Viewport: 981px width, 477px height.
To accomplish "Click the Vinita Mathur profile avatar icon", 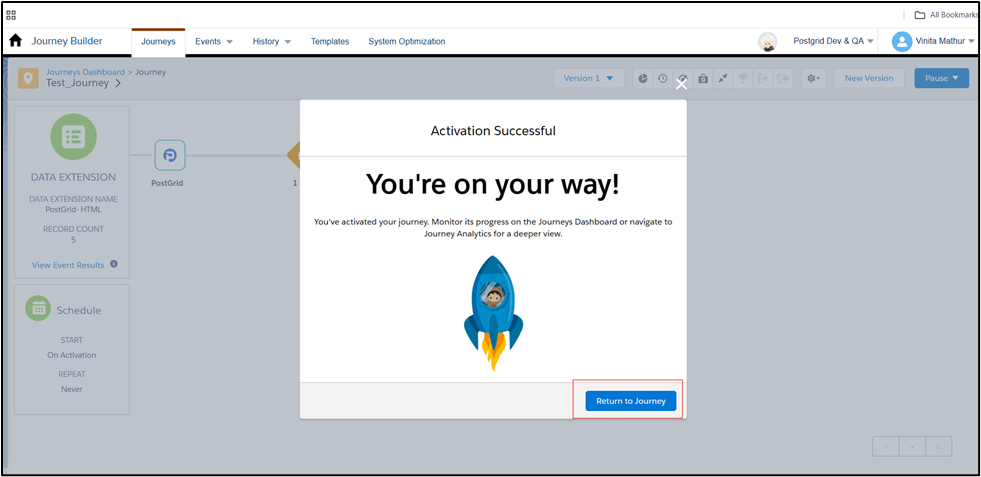I will click(x=902, y=41).
